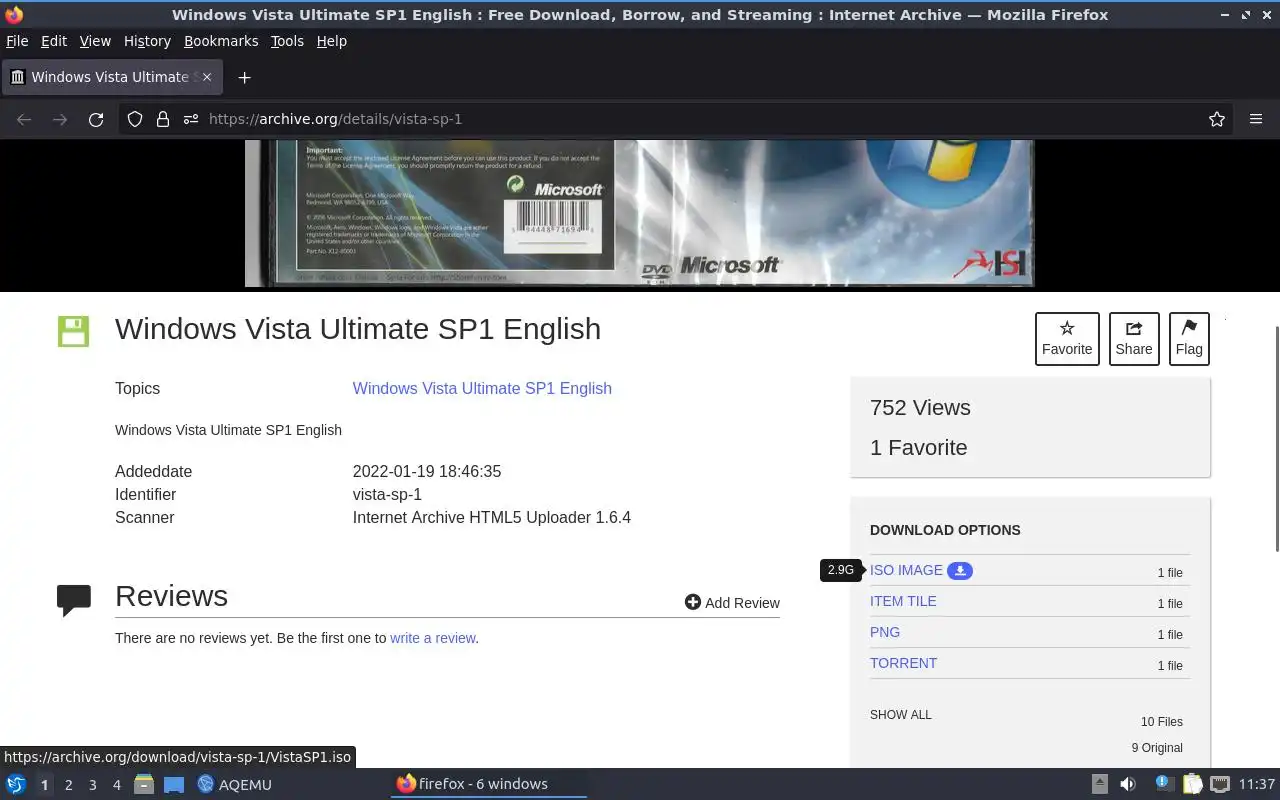This screenshot has width=1280, height=800.
Task: Open the volume speaker tray icon
Action: [x=1128, y=784]
